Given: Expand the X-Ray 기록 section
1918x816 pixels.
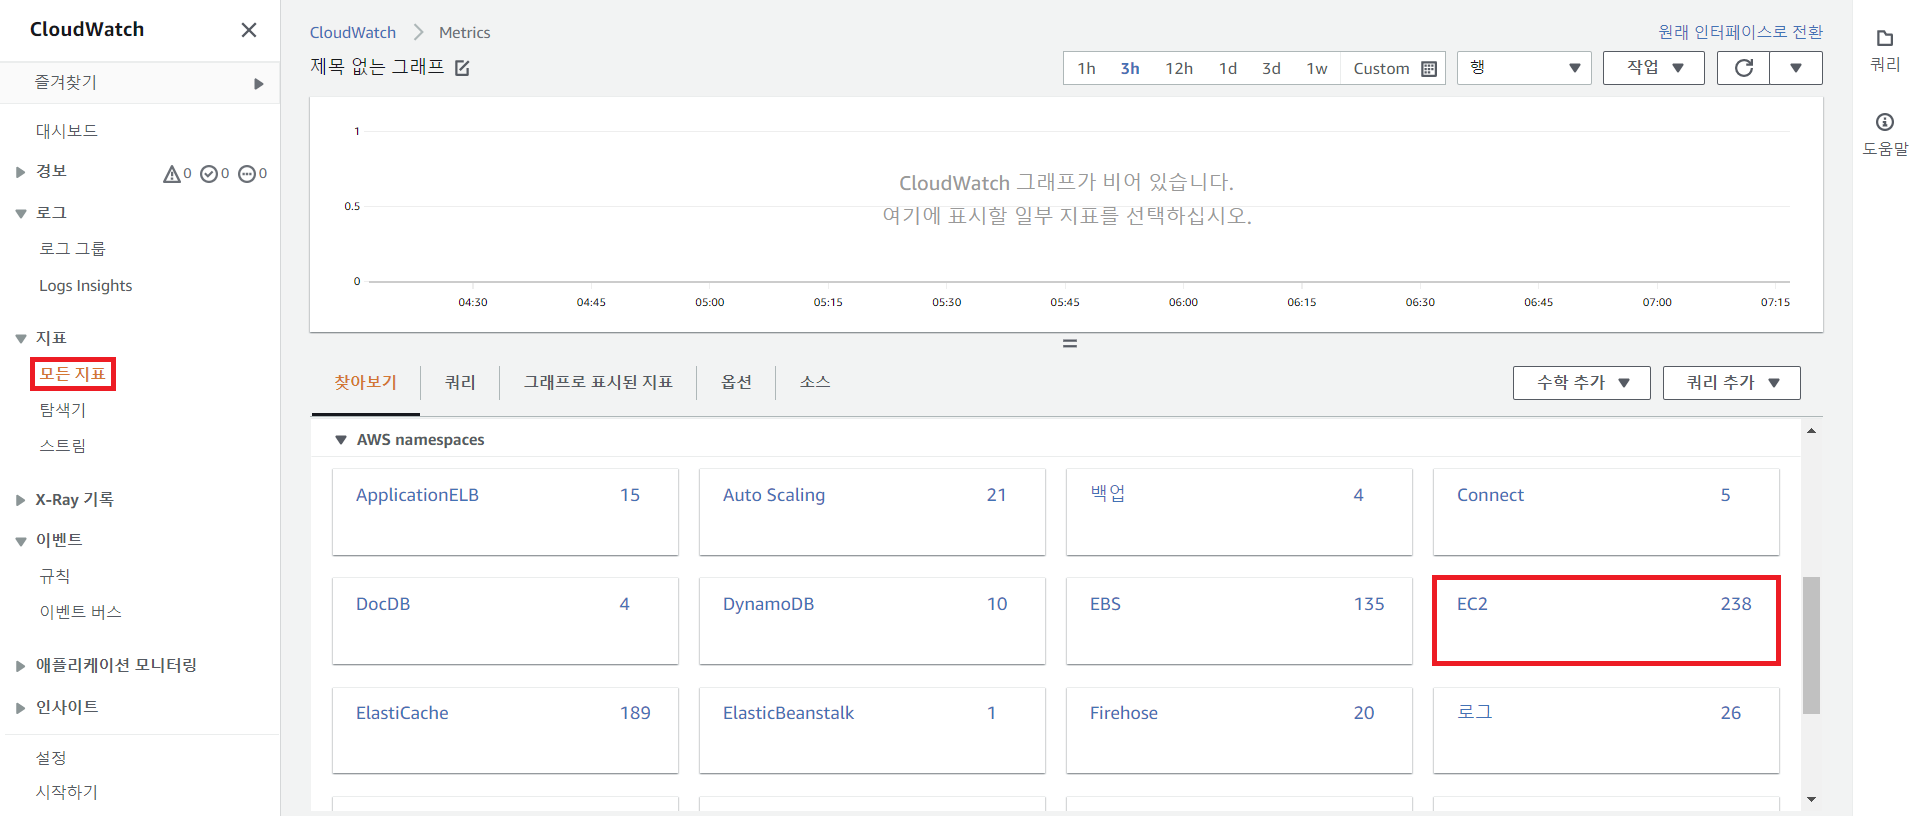Looking at the screenshot, I should pos(20,500).
